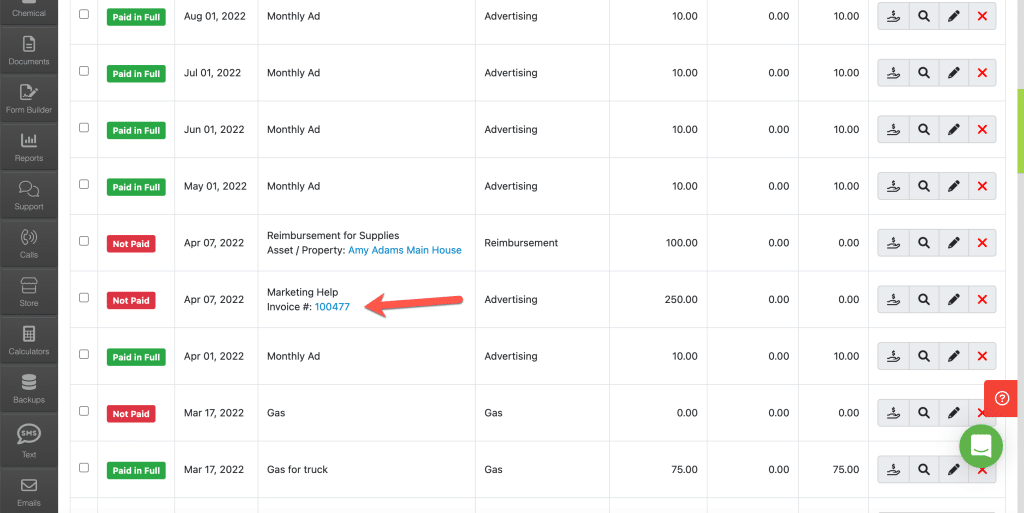Open invoice number 100477 link
1024x513 pixels.
tap(332, 307)
